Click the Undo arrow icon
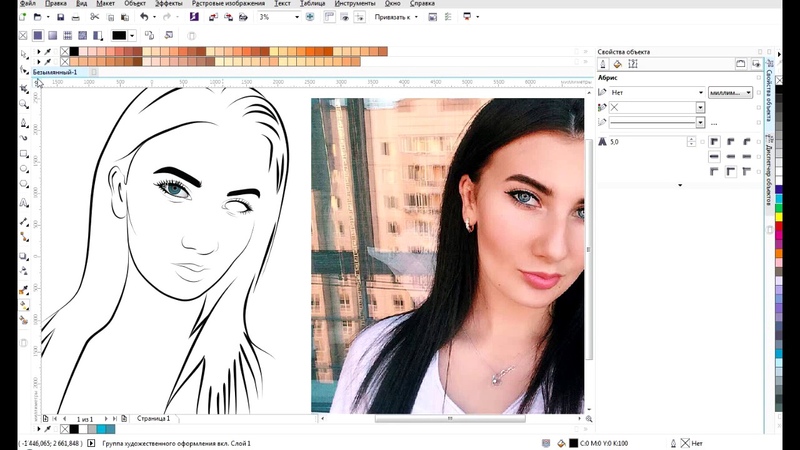800x450 pixels. 144,17
